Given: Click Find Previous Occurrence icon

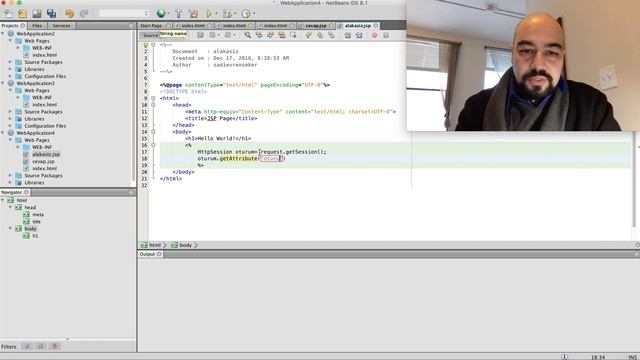Looking at the screenshot, I should pos(259,36).
